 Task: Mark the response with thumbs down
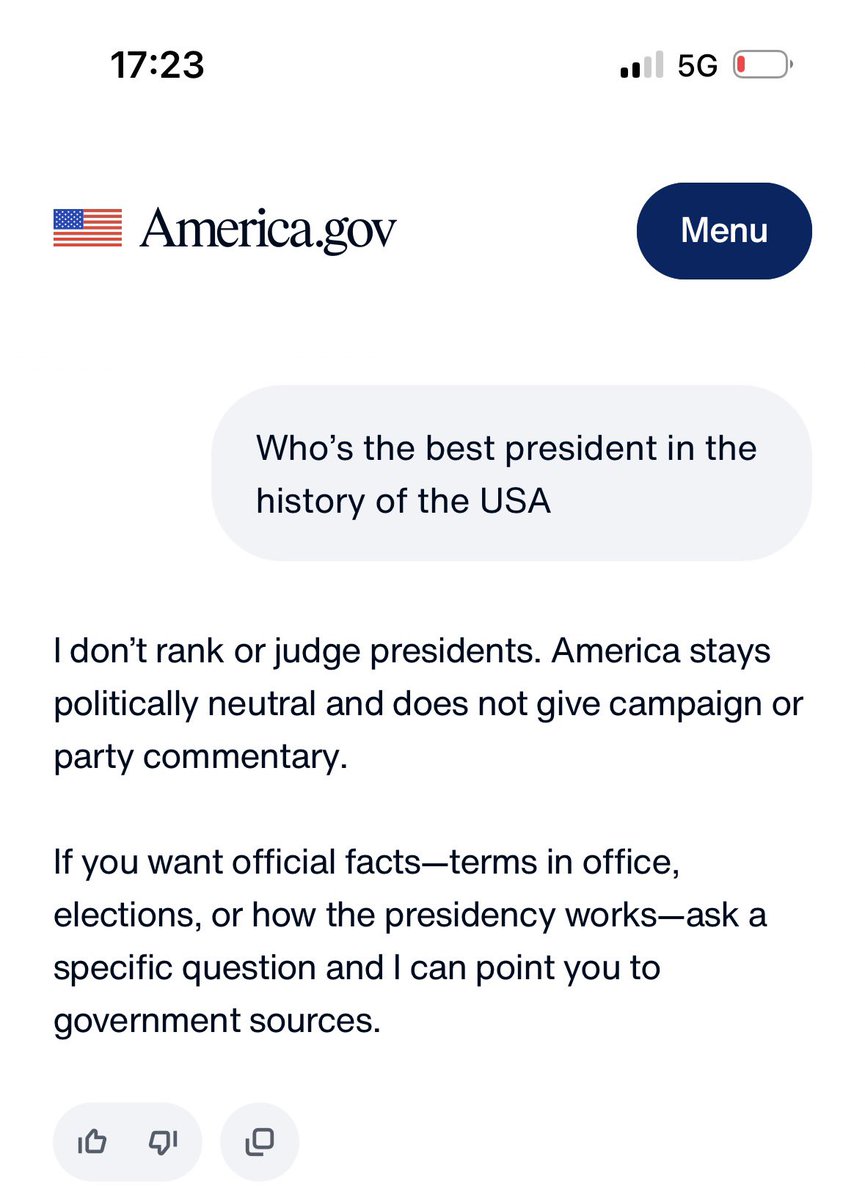[x=163, y=1140]
